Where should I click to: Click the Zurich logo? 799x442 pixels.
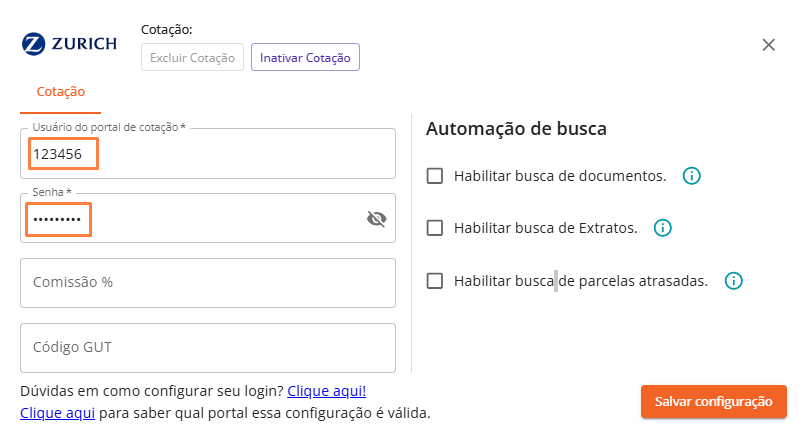coord(69,44)
